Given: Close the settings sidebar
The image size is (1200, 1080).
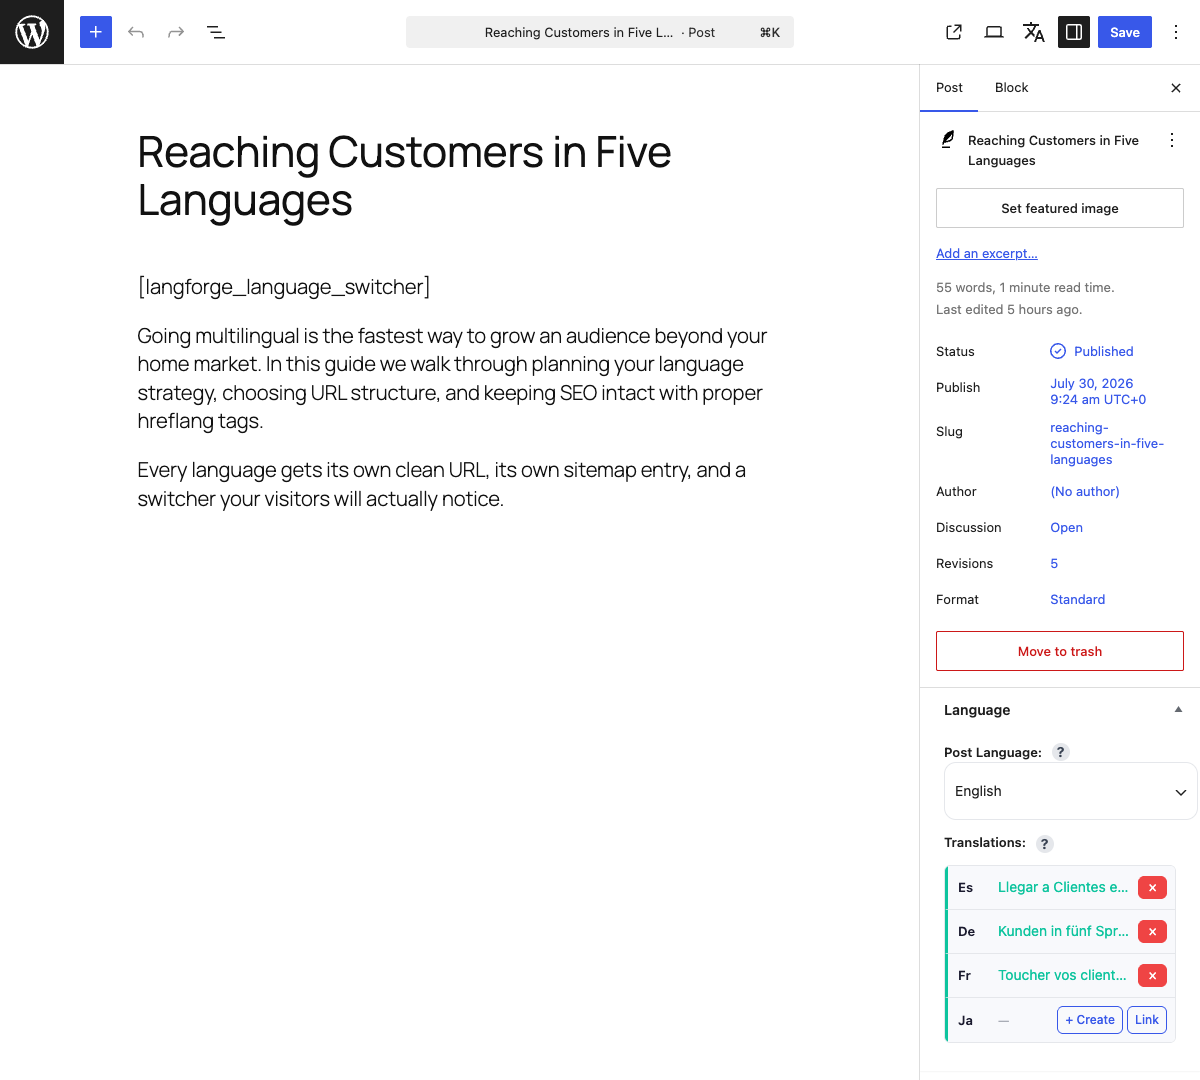Looking at the screenshot, I should point(1176,88).
